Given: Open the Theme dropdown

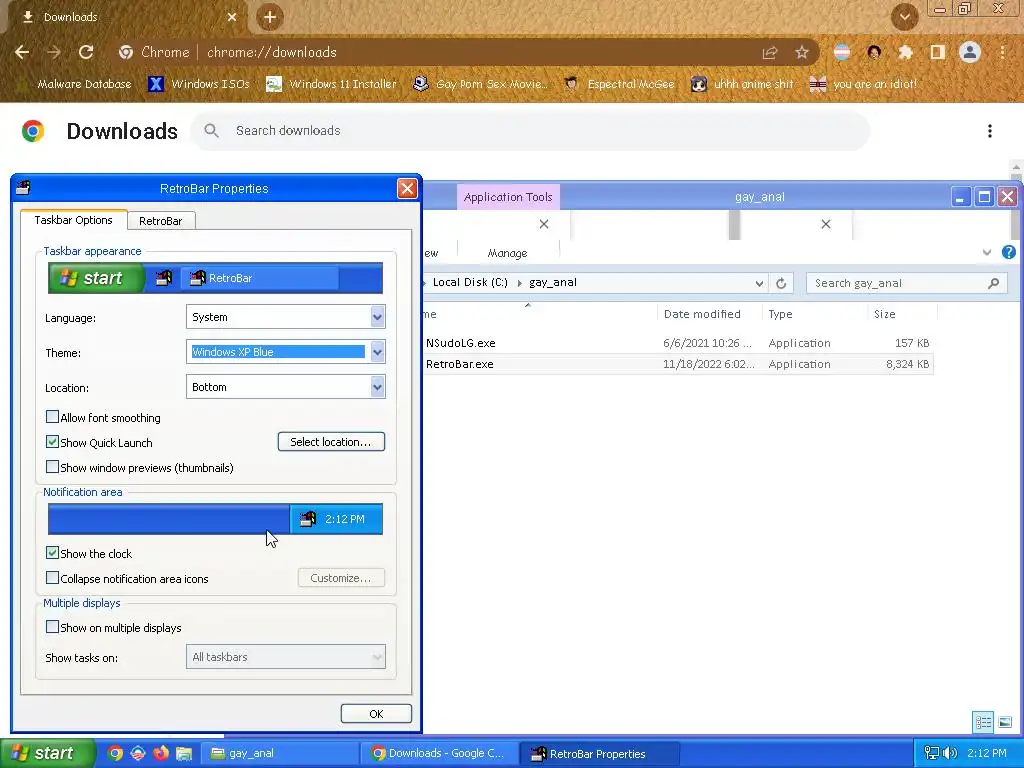Looking at the screenshot, I should [377, 352].
